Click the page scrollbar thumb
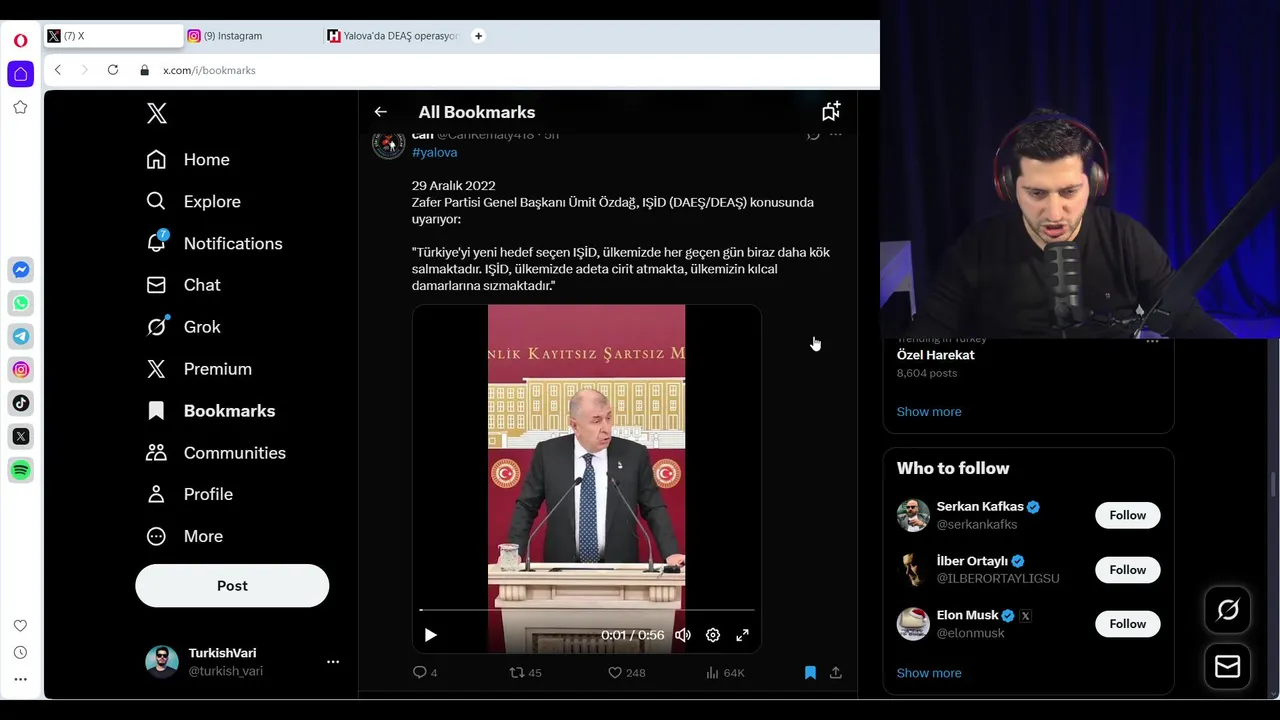 1274,485
